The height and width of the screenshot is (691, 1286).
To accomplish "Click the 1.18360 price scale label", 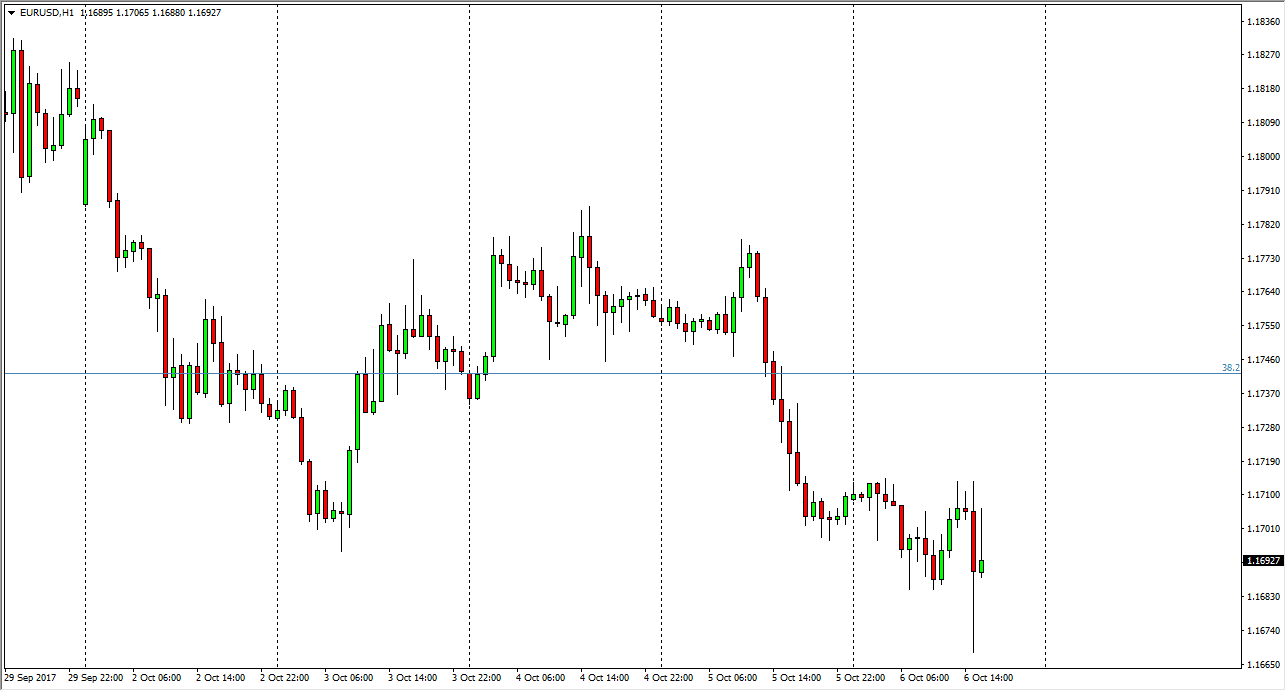I will [1263, 21].
